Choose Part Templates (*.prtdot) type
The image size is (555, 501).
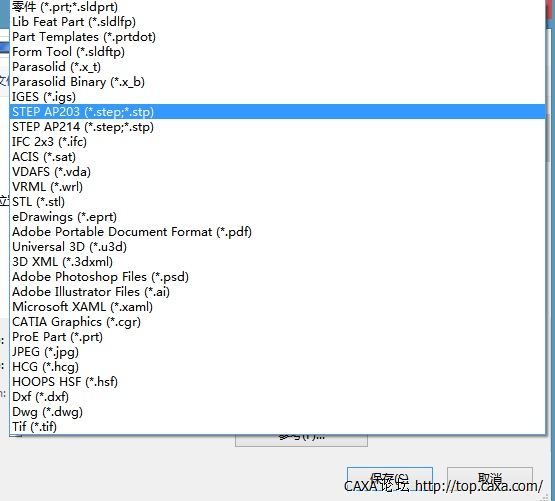pyautogui.click(x=278, y=37)
